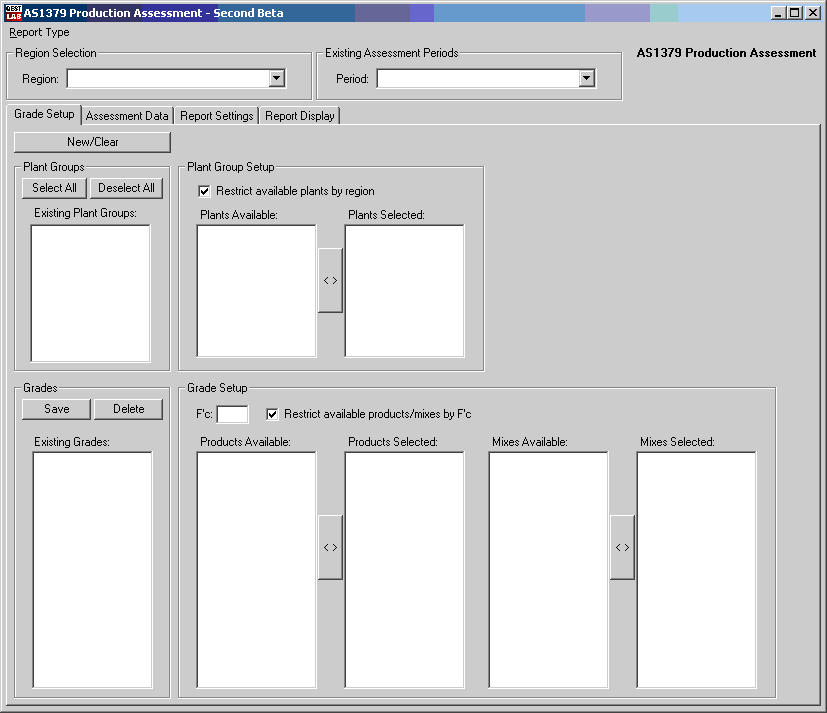
Task: Click the plants transfer arrows button
Action: tap(330, 281)
